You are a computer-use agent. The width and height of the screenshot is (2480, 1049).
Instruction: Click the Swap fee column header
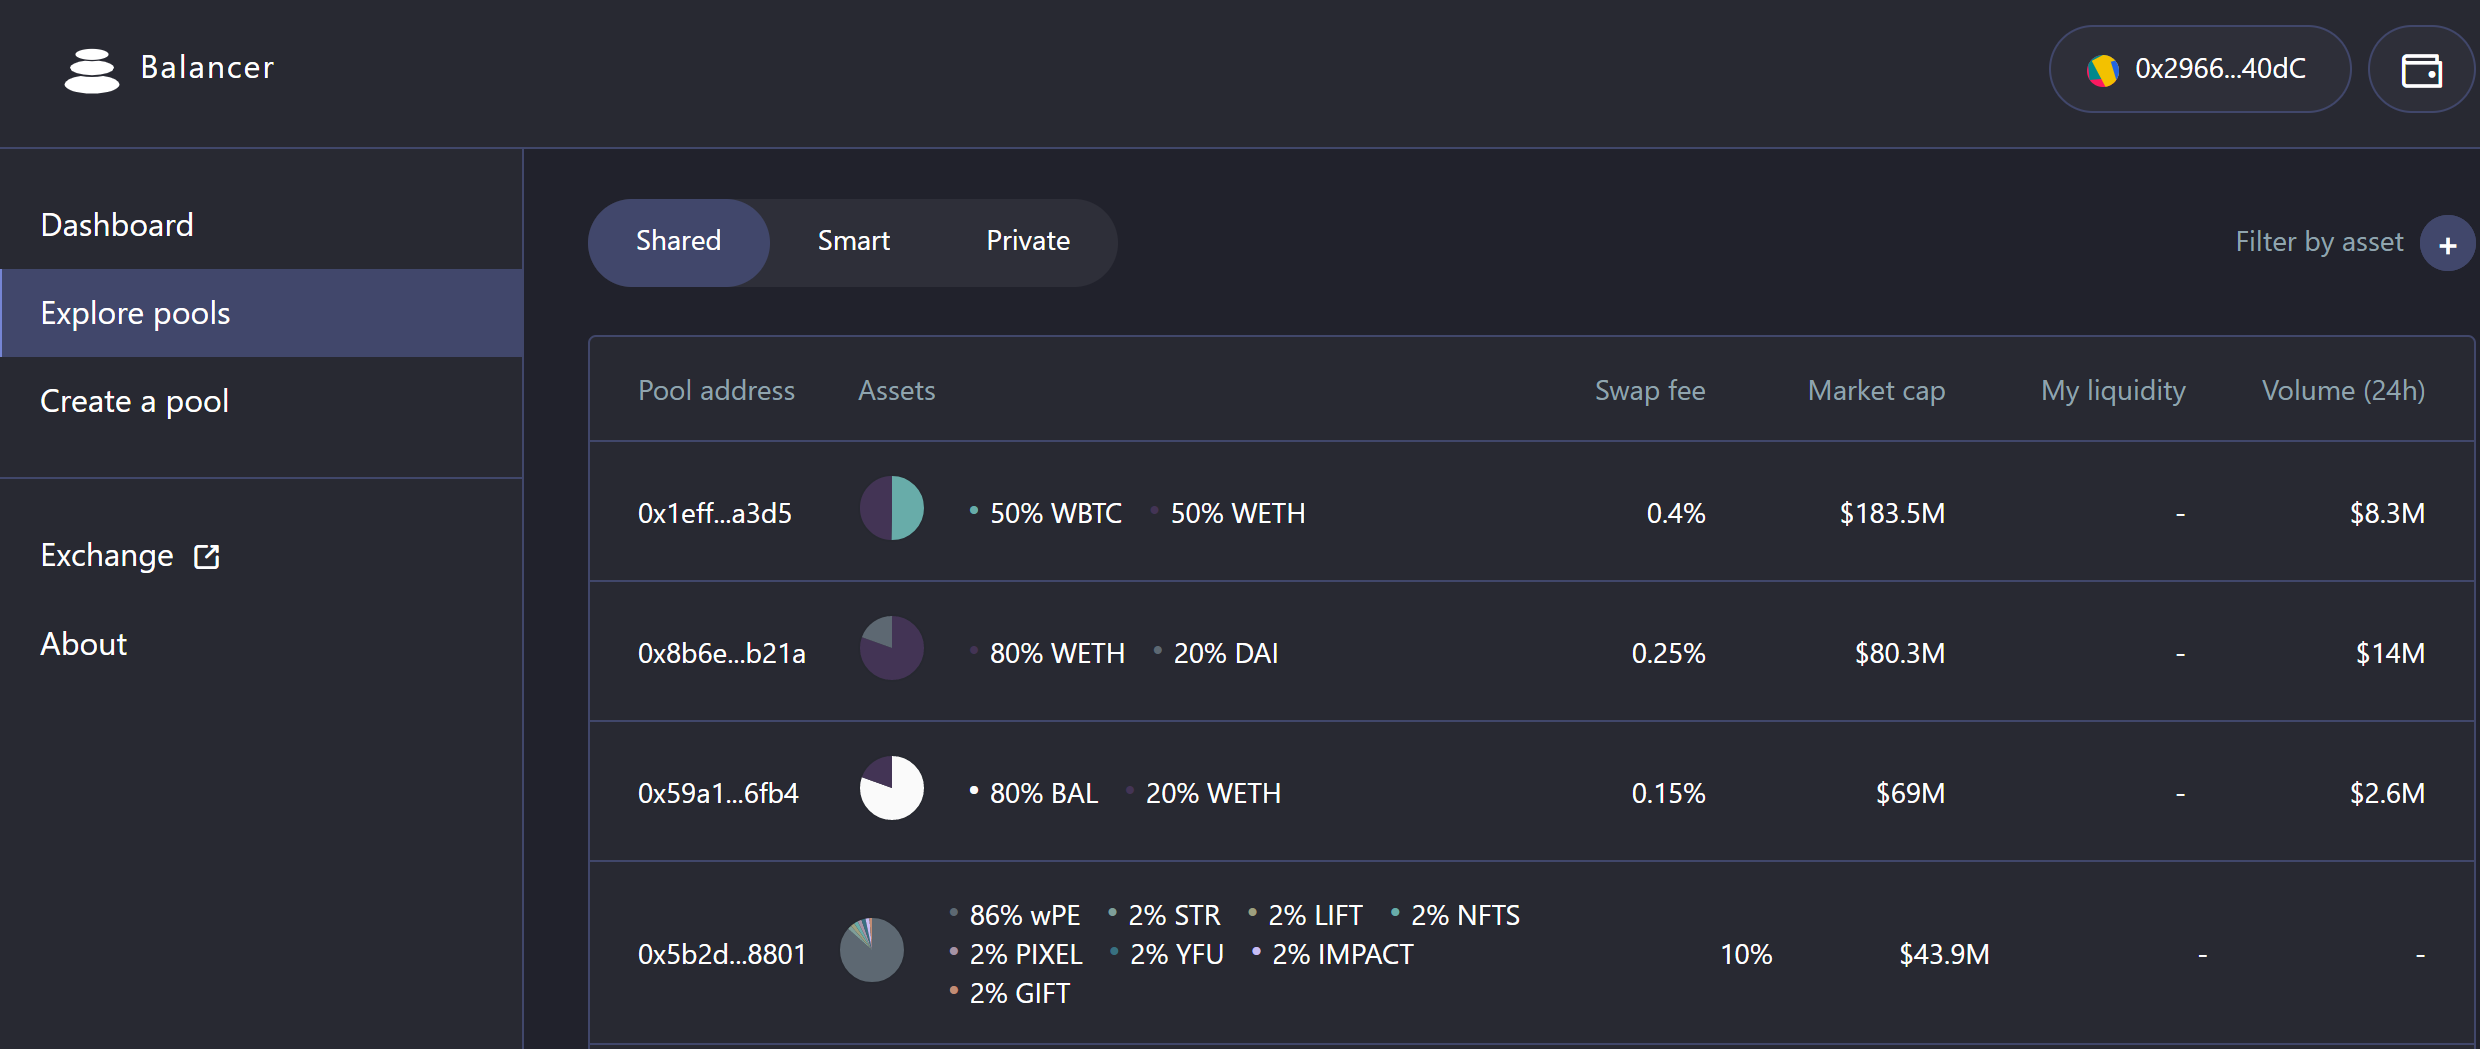coord(1650,390)
